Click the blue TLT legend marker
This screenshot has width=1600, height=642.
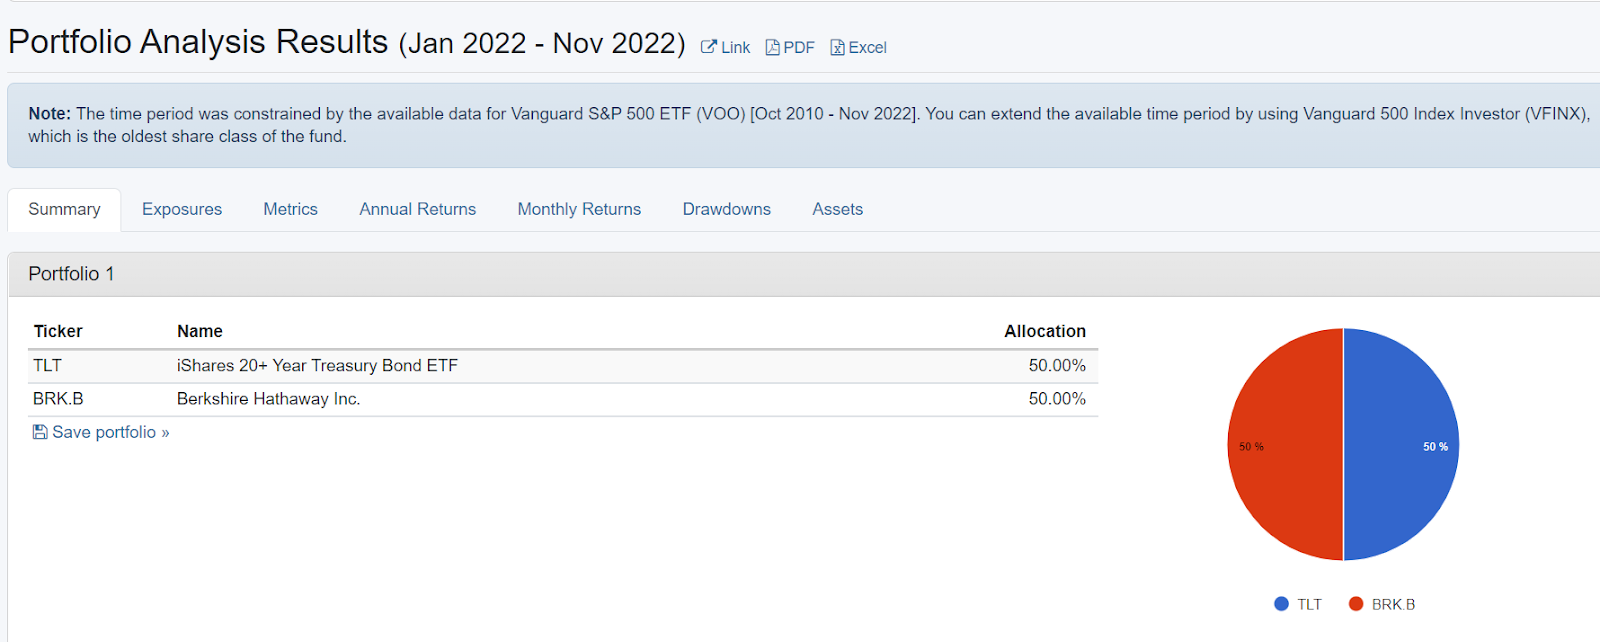(x=1281, y=604)
